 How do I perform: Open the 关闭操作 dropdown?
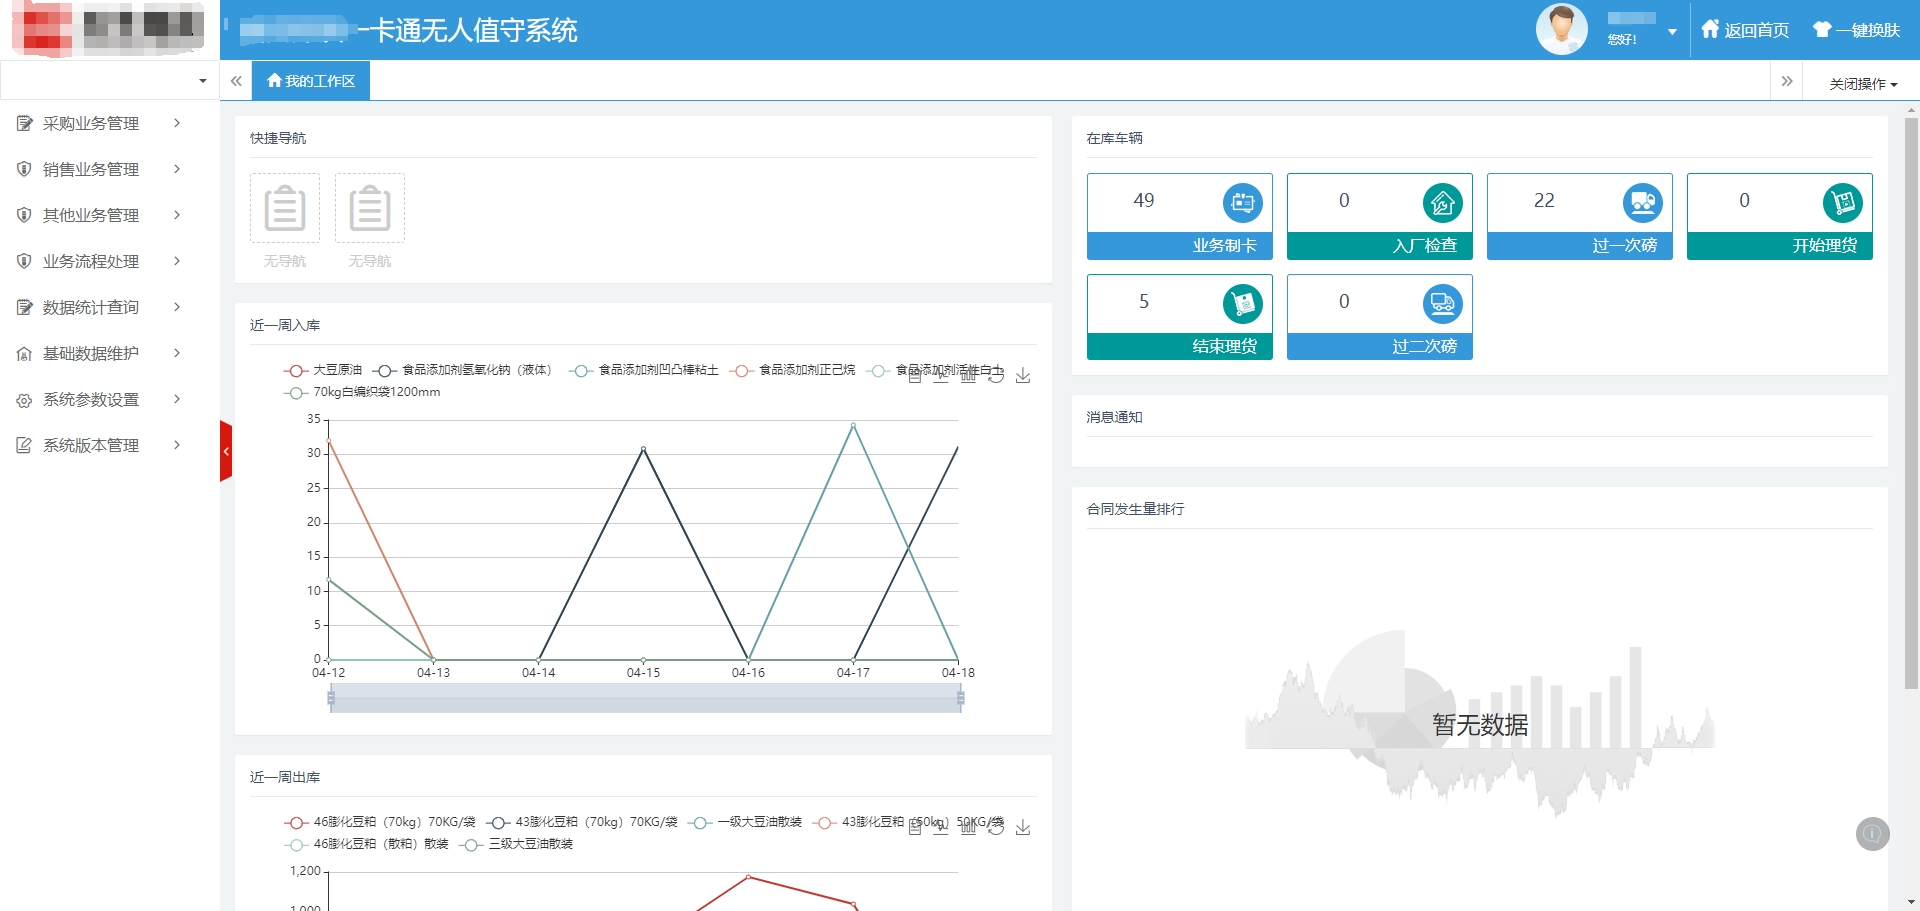point(1863,84)
